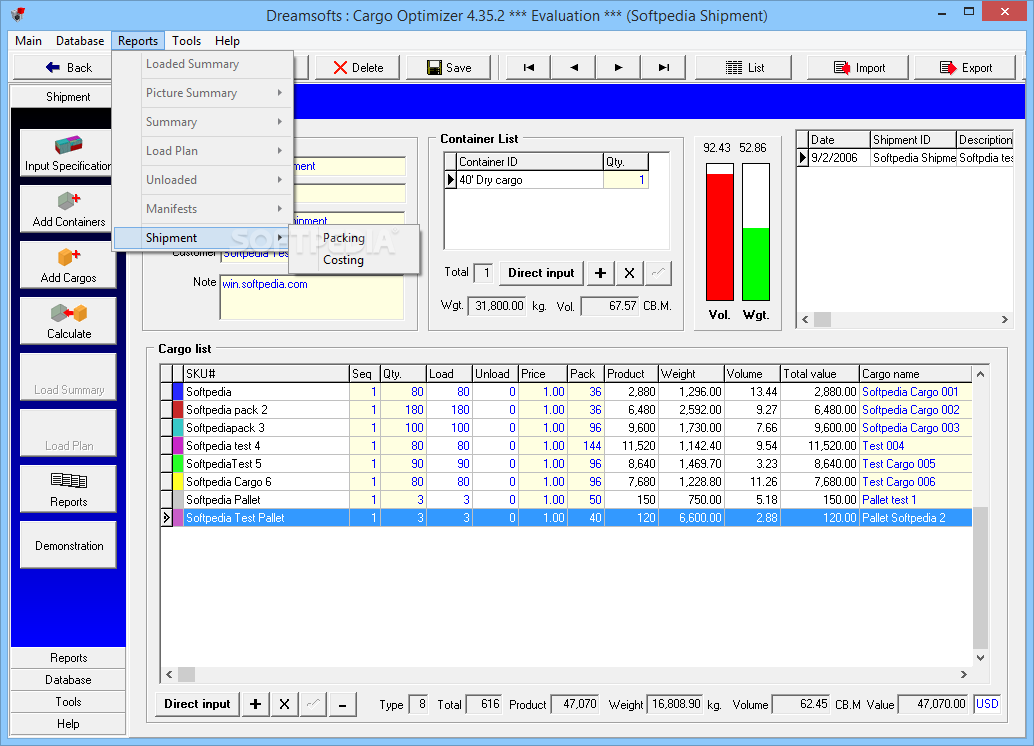Click the green Wgt. fill bar

click(x=756, y=264)
